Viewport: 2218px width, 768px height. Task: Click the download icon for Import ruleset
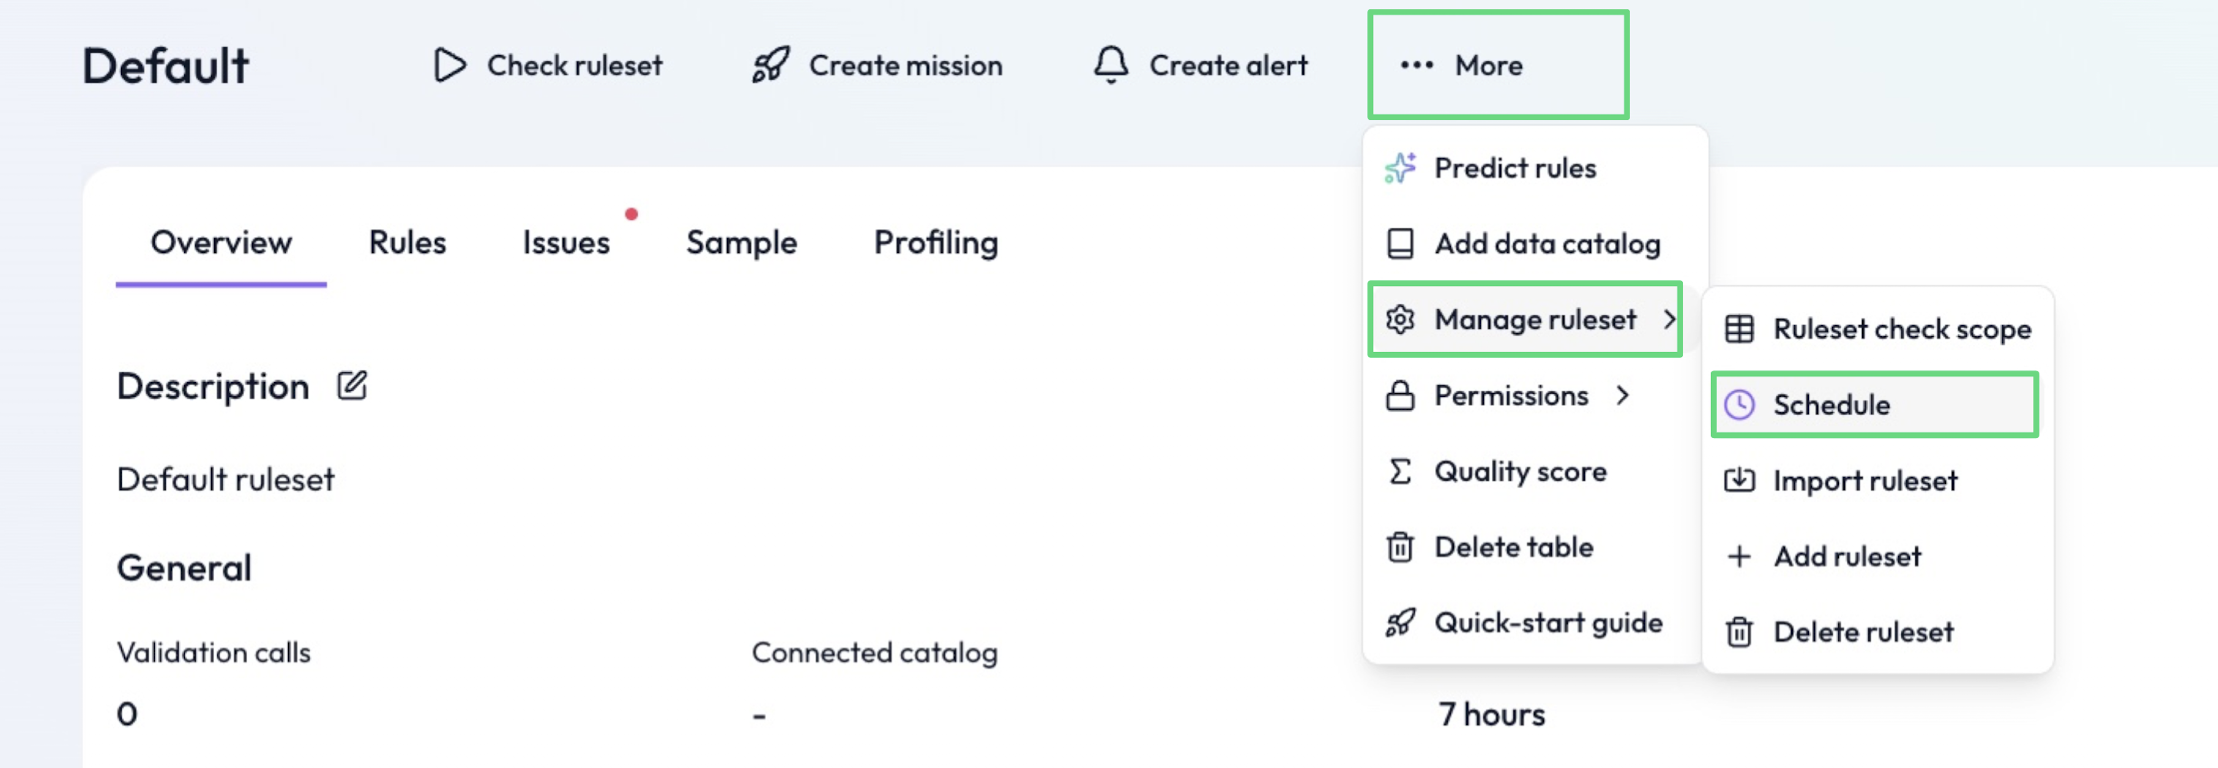pyautogui.click(x=1739, y=480)
